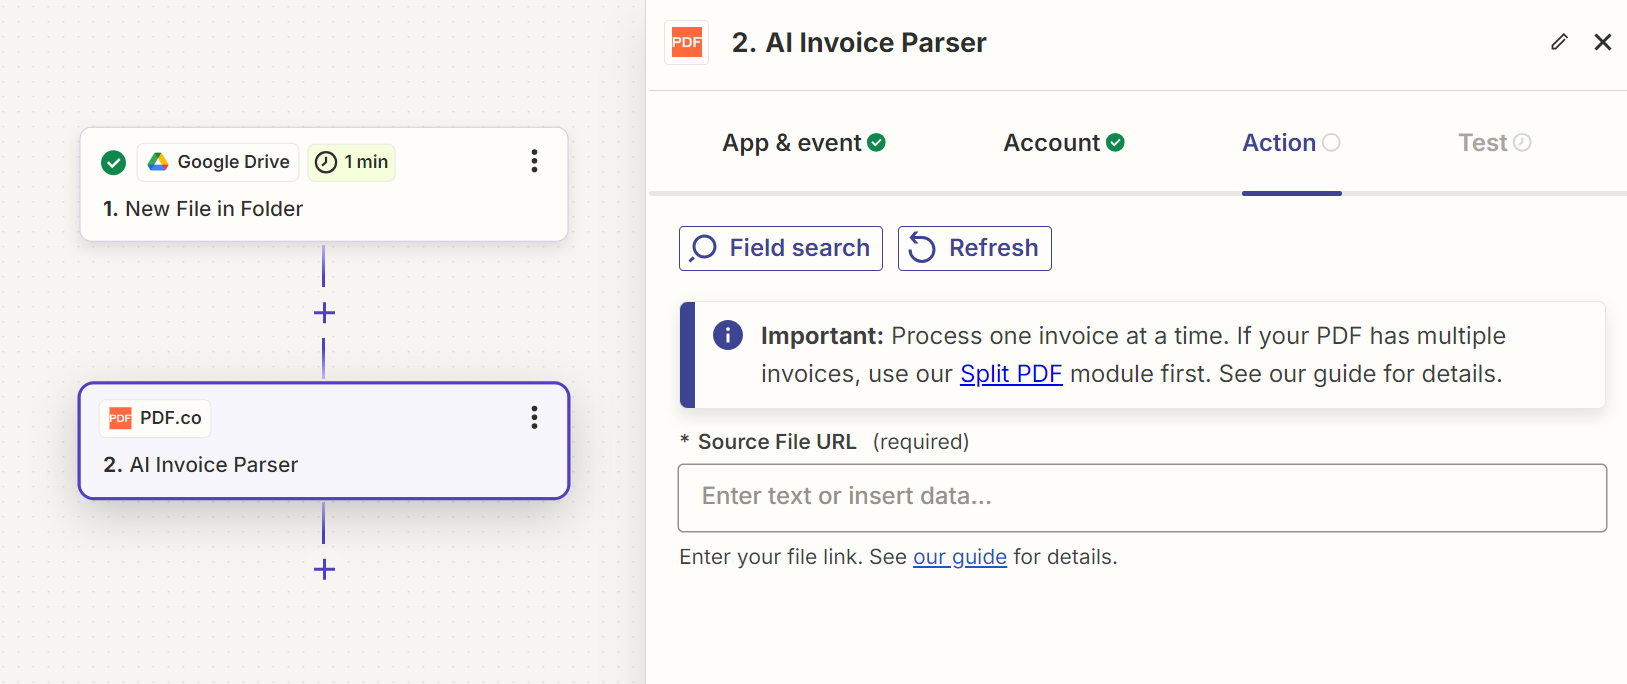Click the Refresh button

click(x=975, y=248)
